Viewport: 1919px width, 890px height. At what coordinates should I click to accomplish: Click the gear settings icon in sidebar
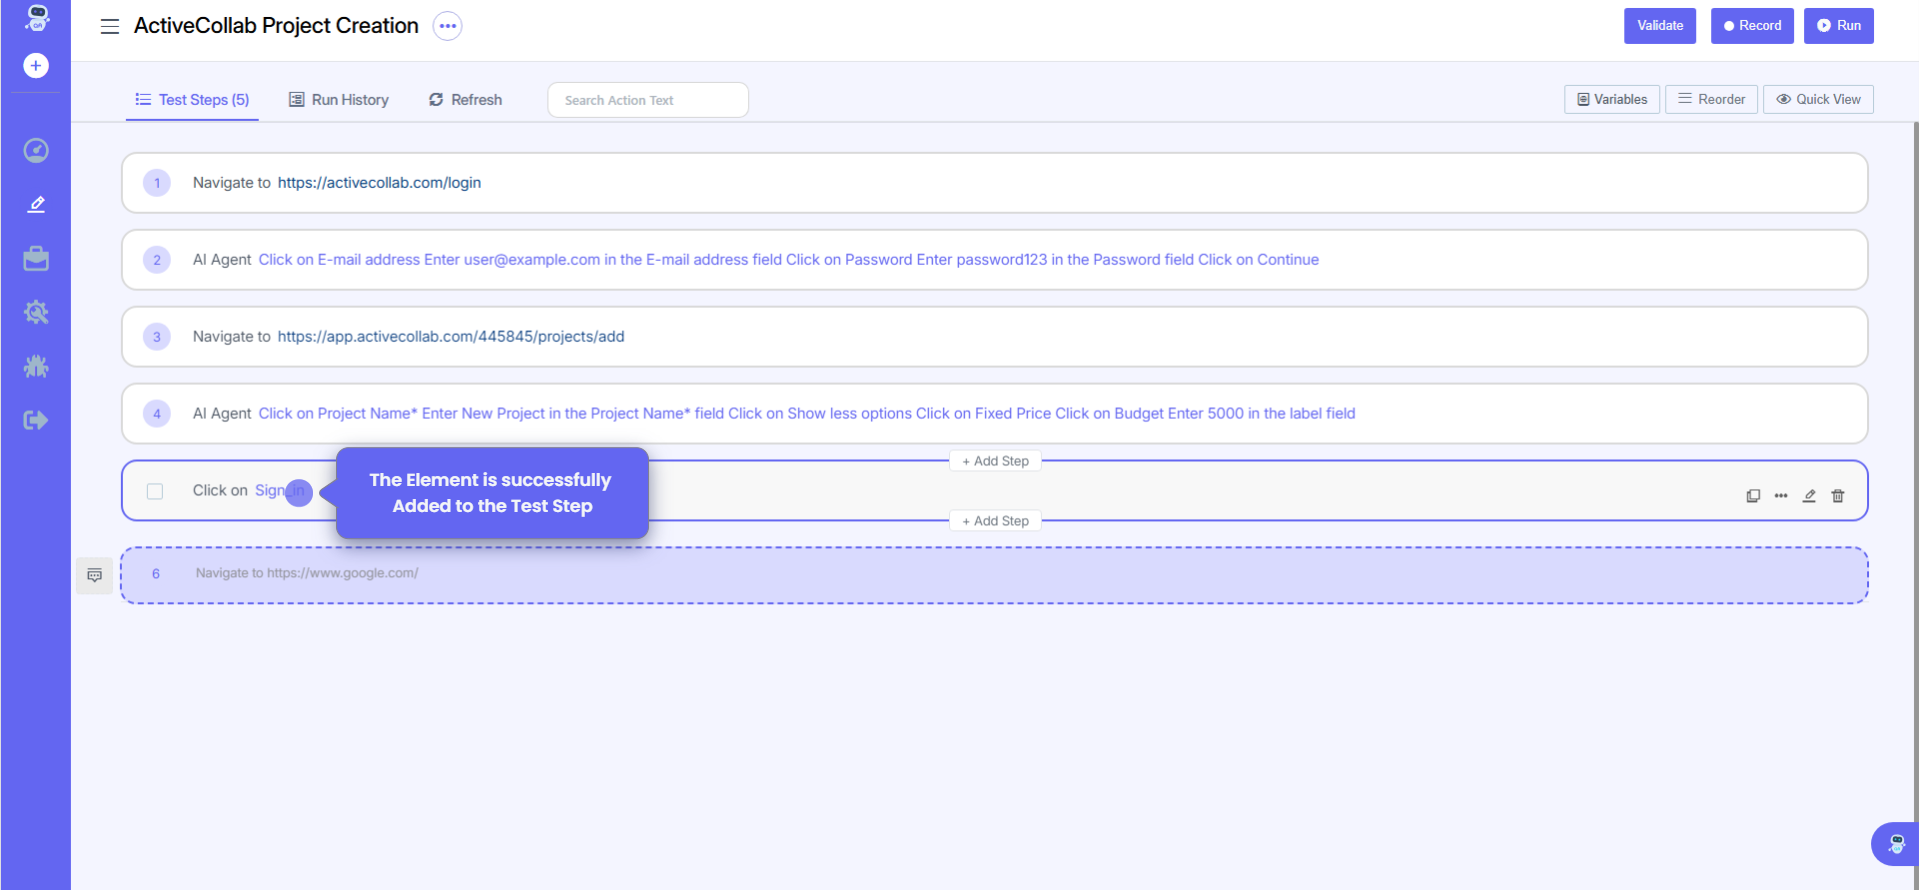36,313
